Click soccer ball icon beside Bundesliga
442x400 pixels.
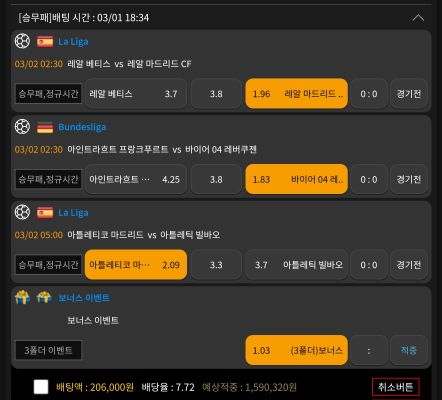(x=22, y=127)
